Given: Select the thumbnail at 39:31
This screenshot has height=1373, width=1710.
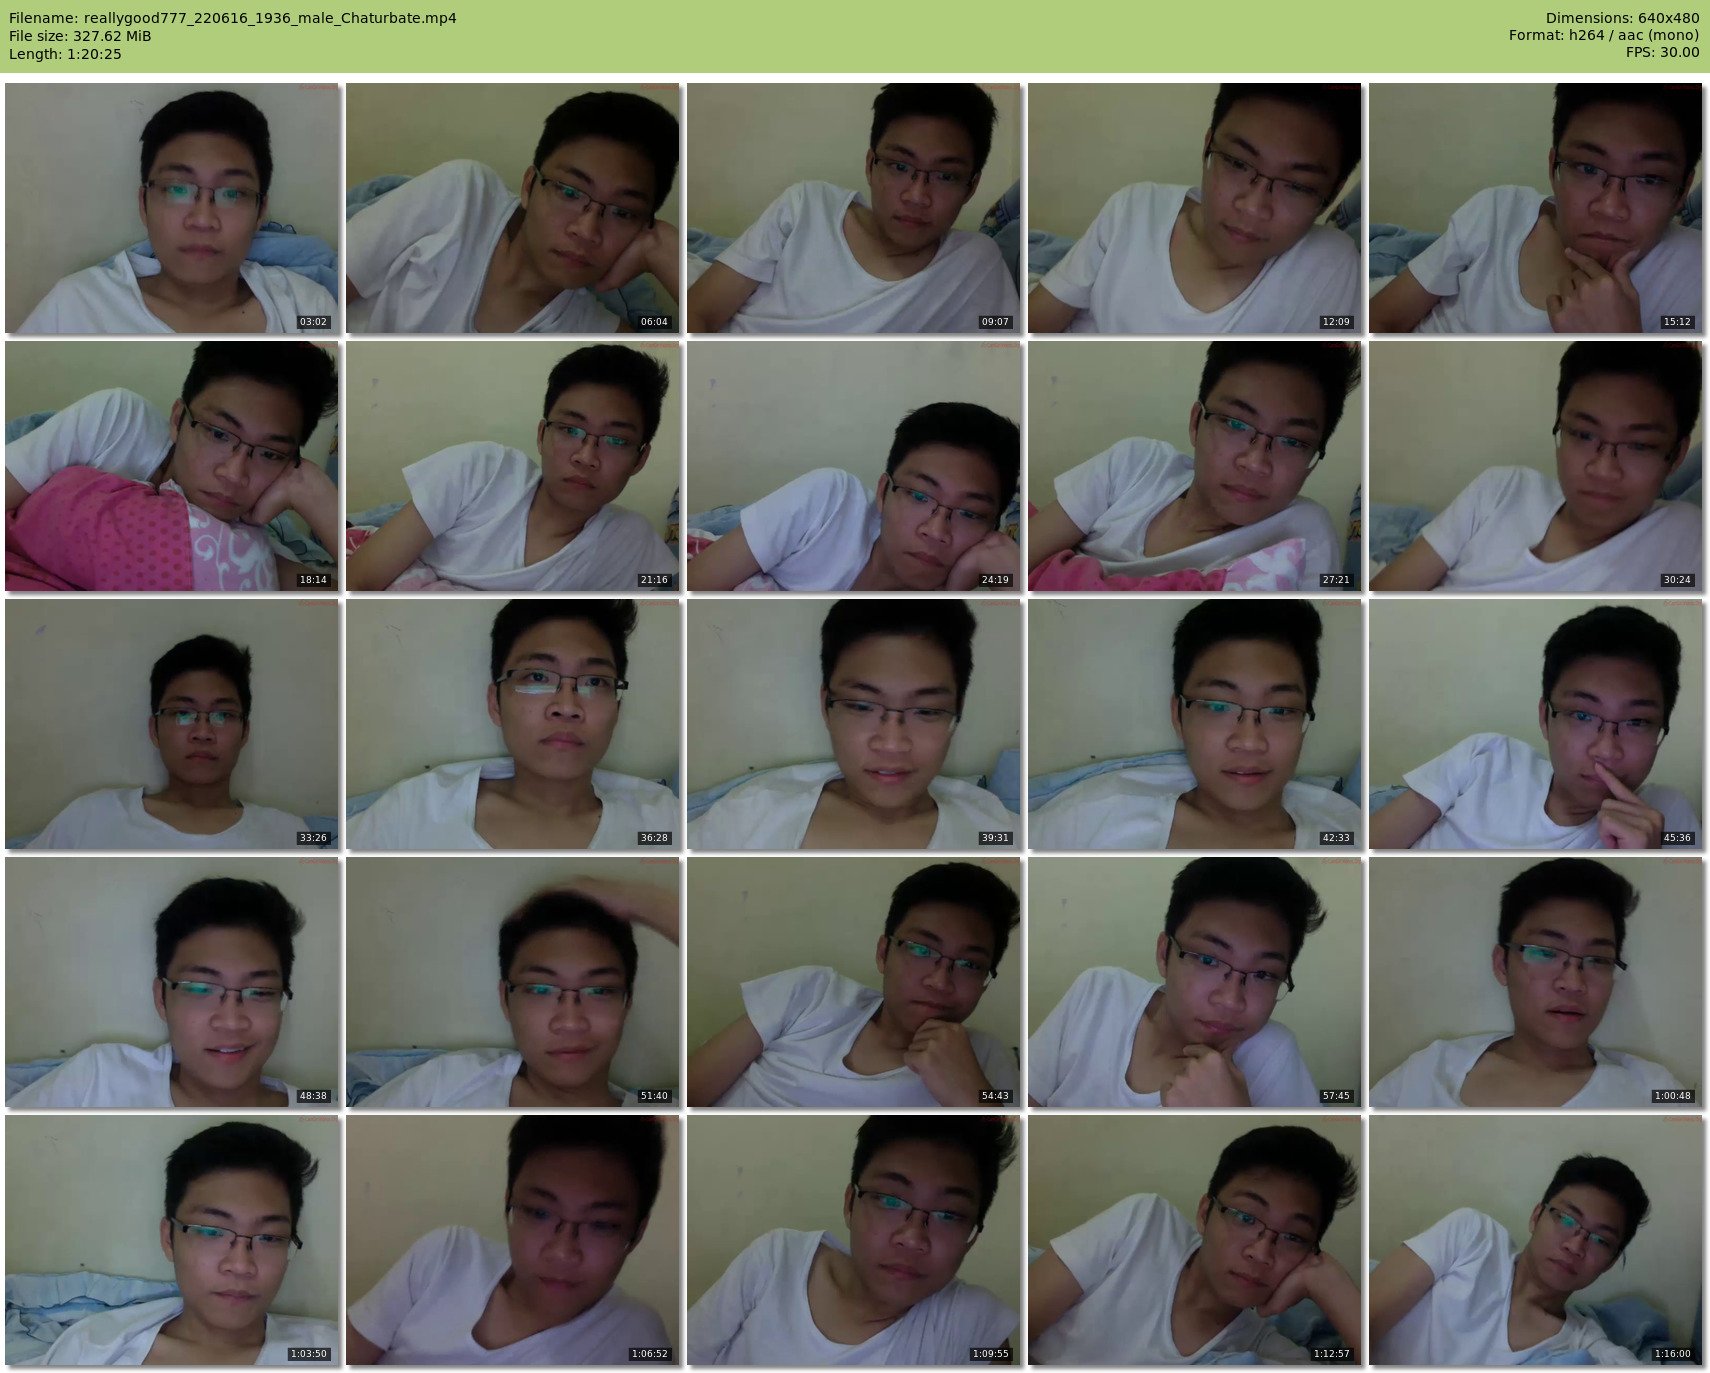Looking at the screenshot, I should coord(853,724).
